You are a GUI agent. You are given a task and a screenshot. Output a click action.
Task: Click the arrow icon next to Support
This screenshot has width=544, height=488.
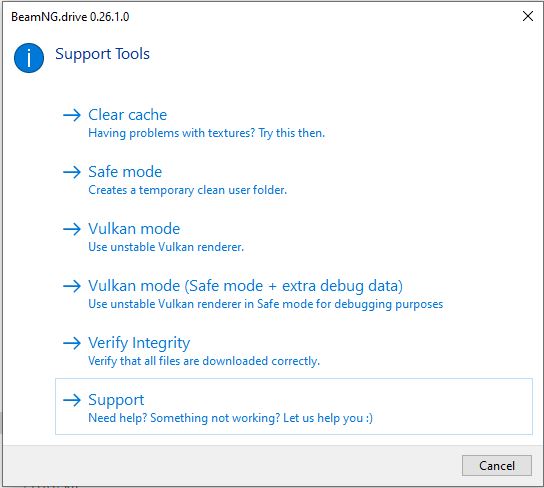click(x=72, y=400)
